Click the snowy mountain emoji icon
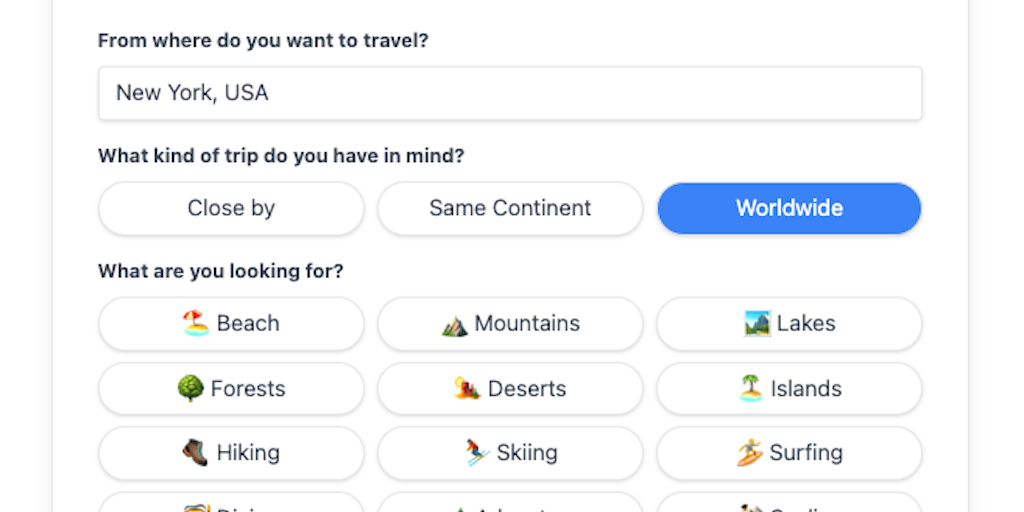The height and width of the screenshot is (512, 1024). pyautogui.click(x=455, y=324)
